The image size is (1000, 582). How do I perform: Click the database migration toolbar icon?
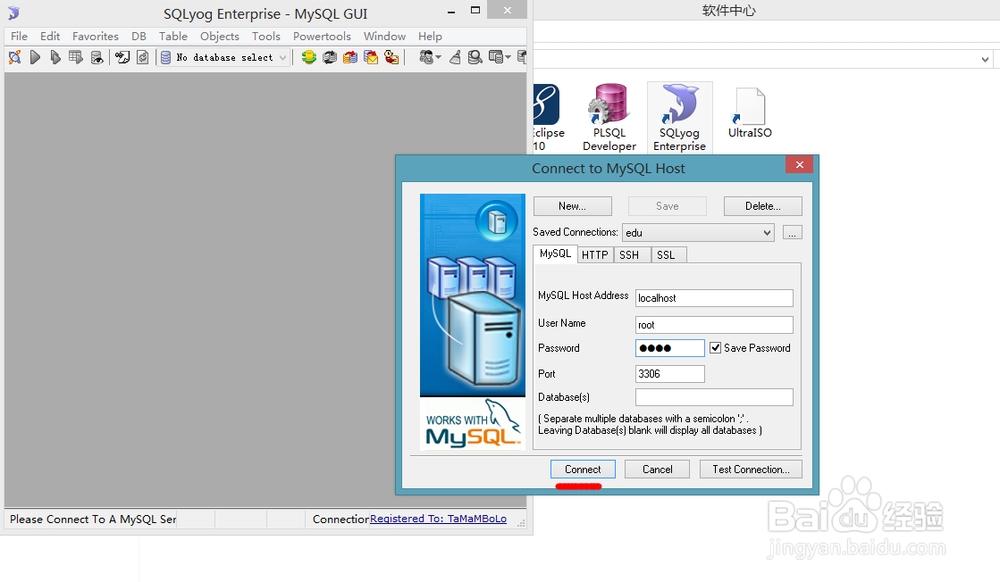[350, 57]
